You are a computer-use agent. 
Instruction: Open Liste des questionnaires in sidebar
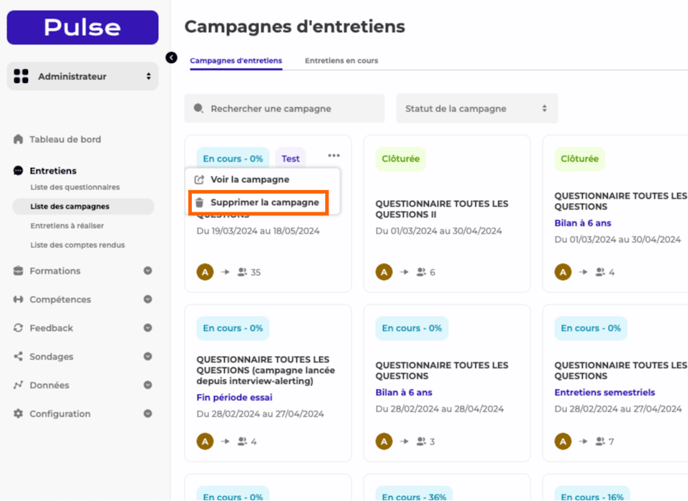point(75,187)
